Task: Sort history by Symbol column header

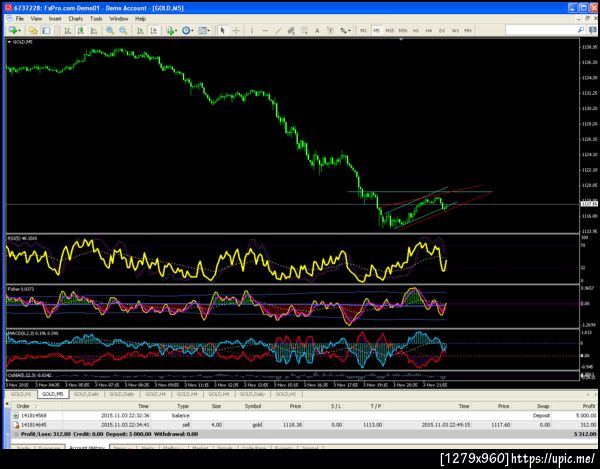Action: click(x=253, y=406)
